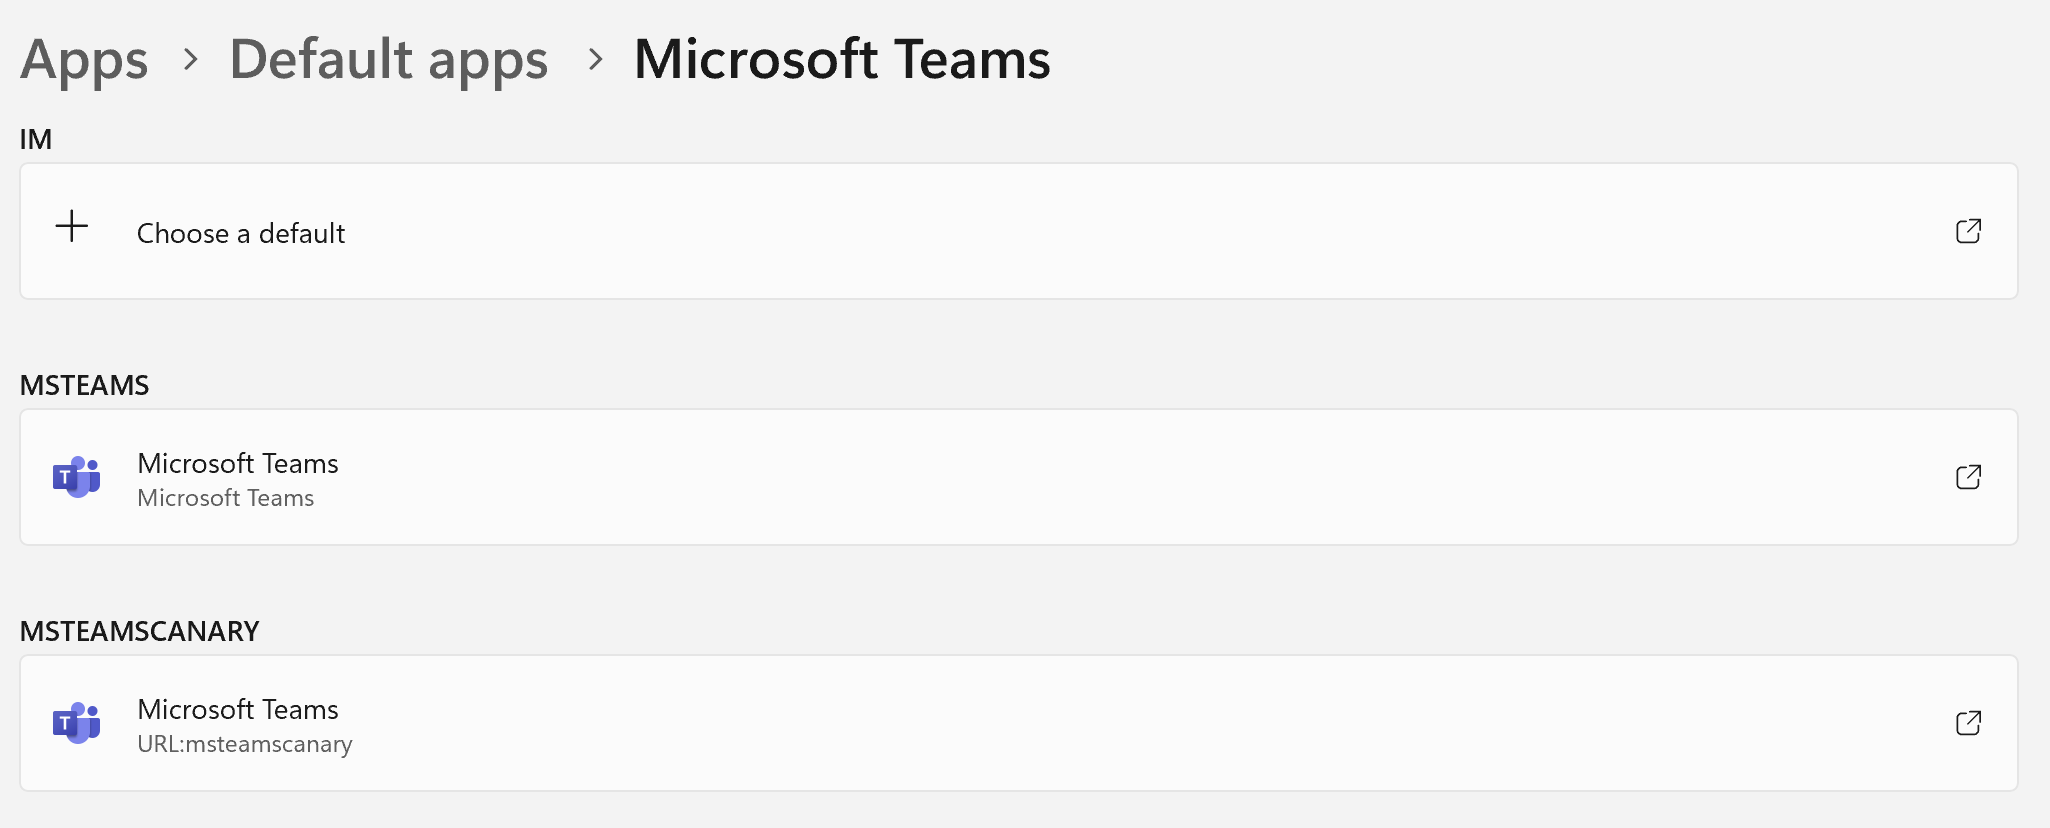The width and height of the screenshot is (2050, 828).
Task: Click the first breadcrumb chevron separator
Action: [189, 60]
